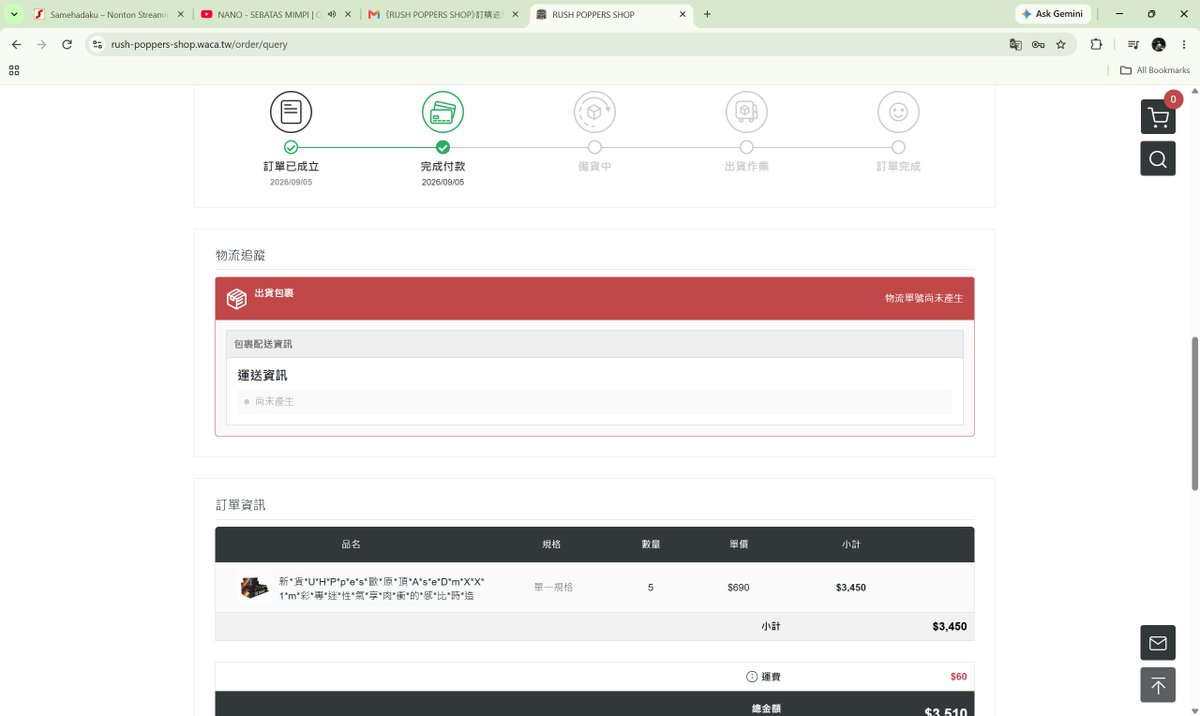
Task: Click the back-to-top arrow button
Action: tap(1158, 685)
